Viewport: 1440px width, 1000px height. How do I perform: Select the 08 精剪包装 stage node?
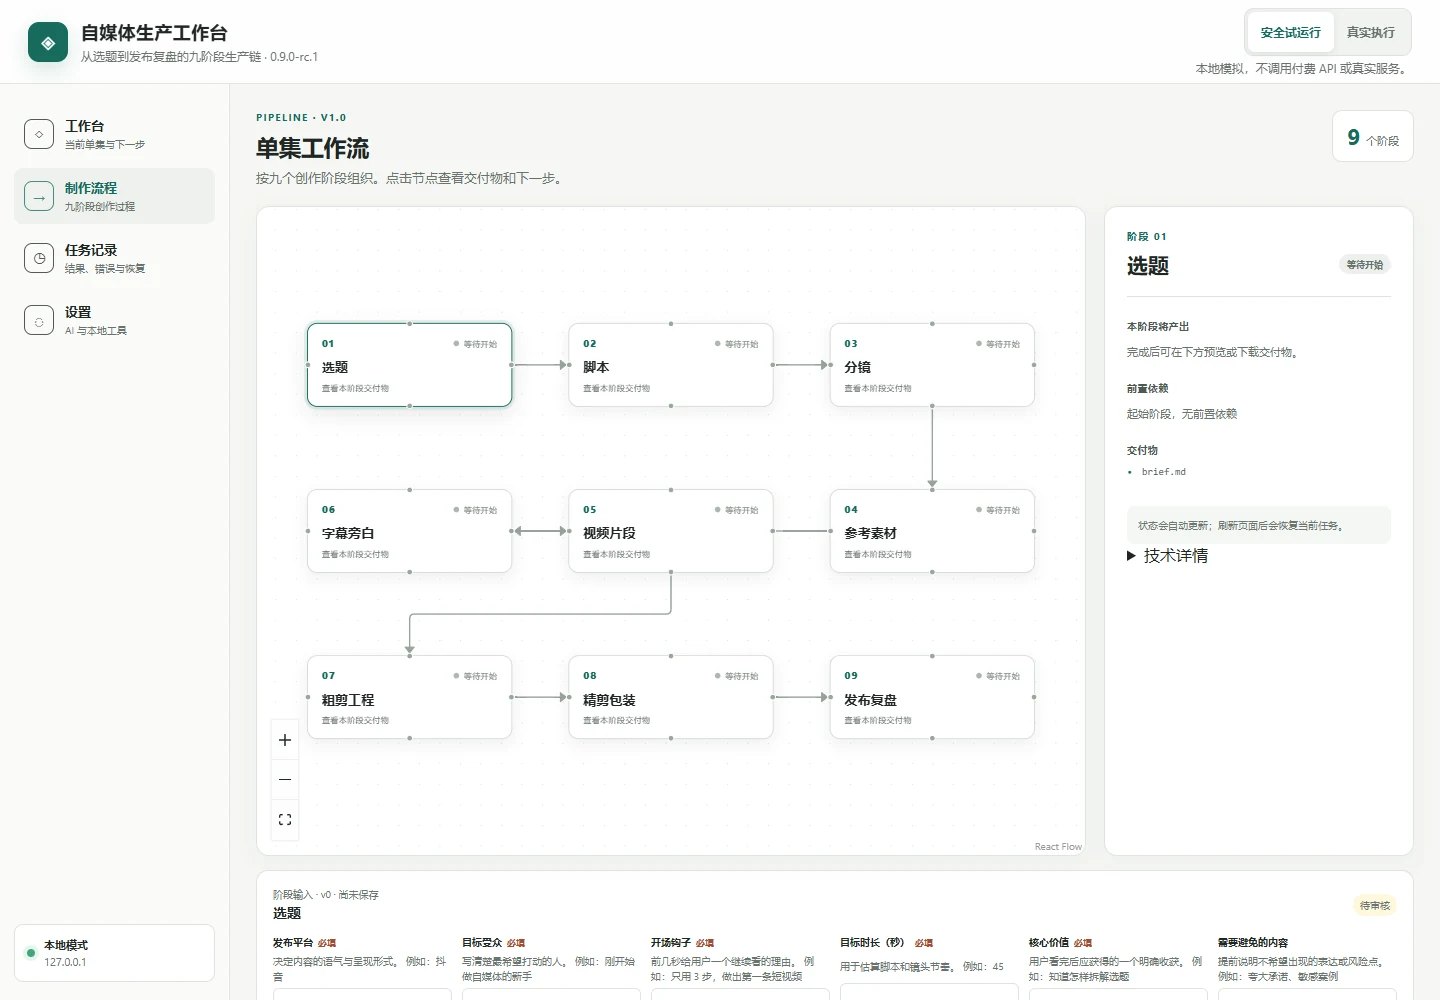(671, 697)
